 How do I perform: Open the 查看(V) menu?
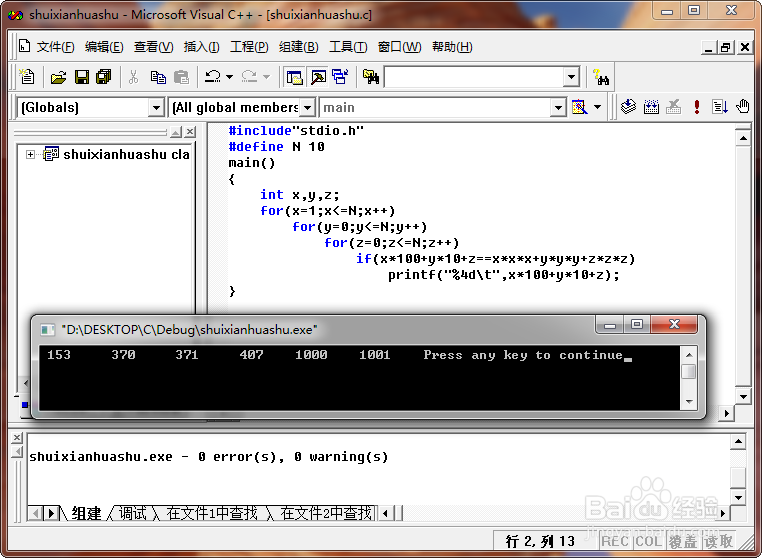154,47
